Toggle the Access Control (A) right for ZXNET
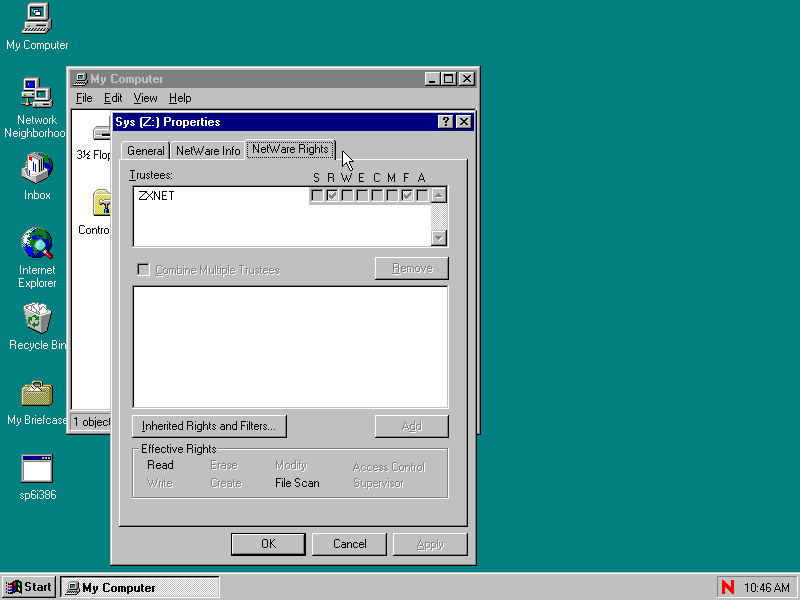 tap(422, 195)
